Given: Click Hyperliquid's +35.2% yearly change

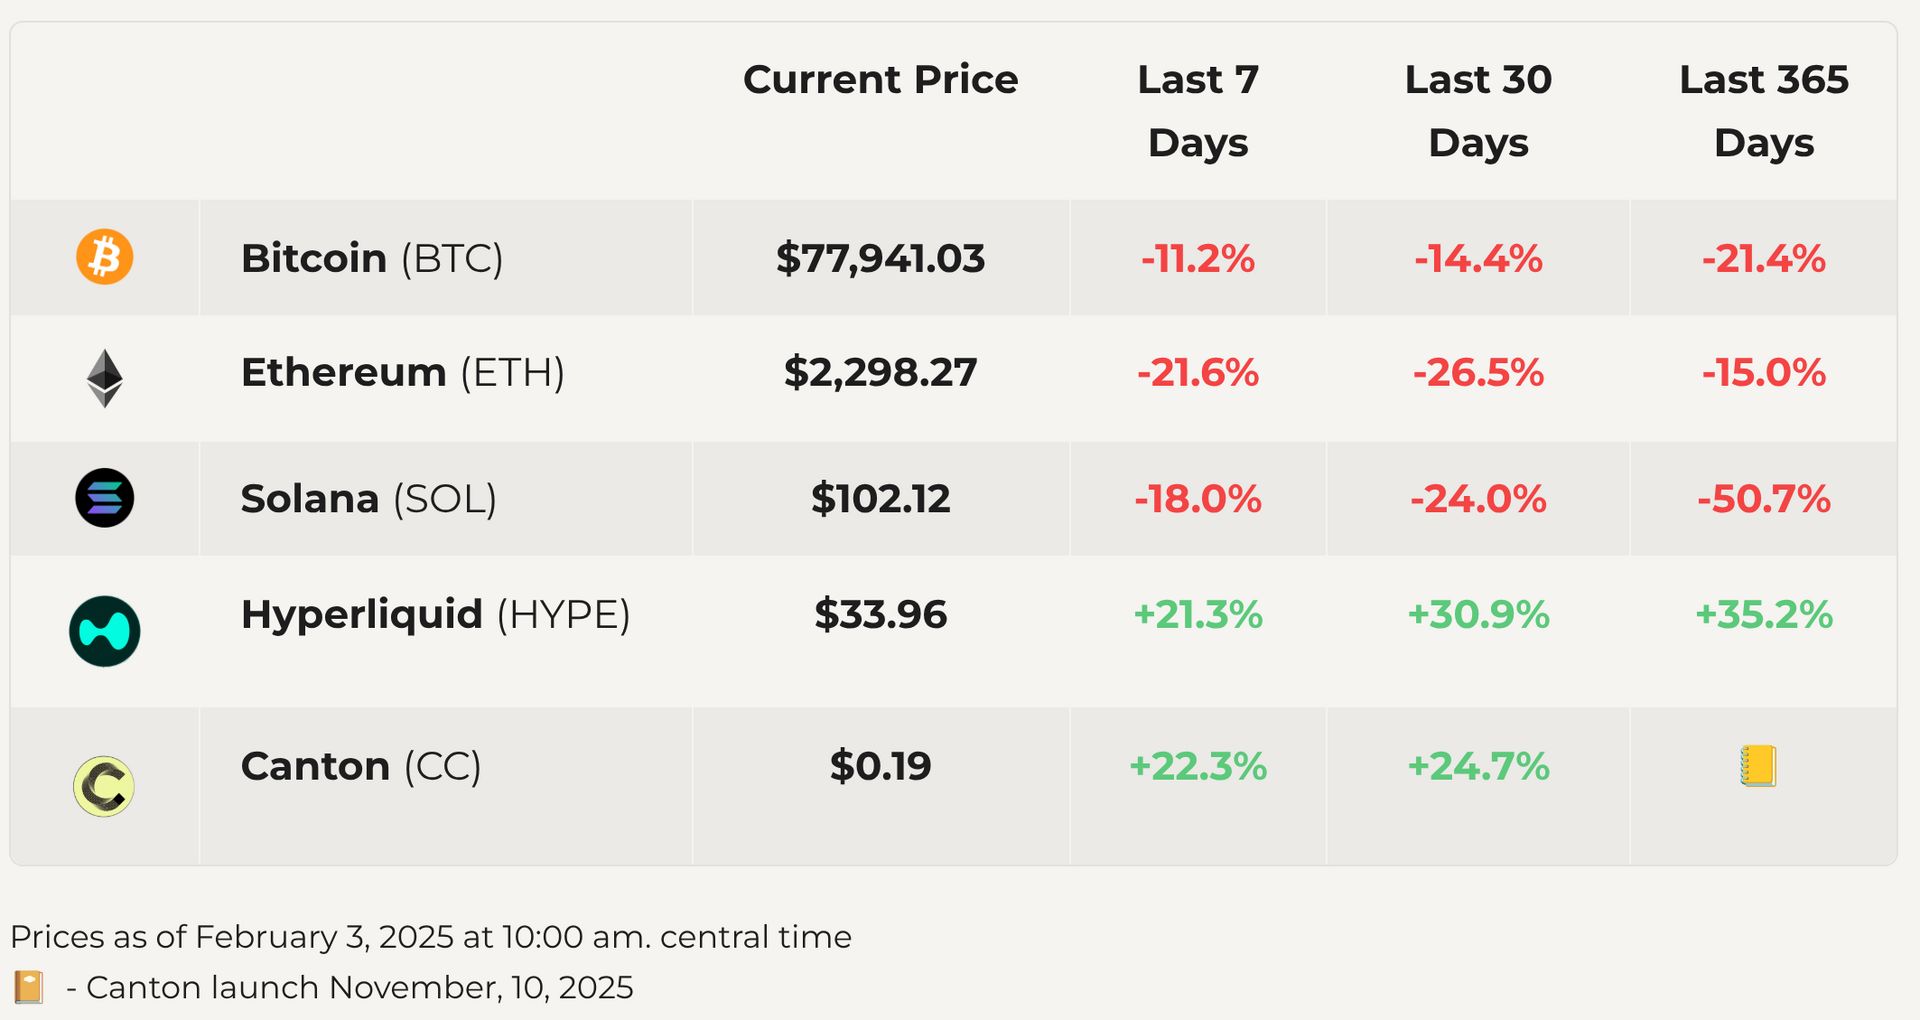Looking at the screenshot, I should [1764, 614].
